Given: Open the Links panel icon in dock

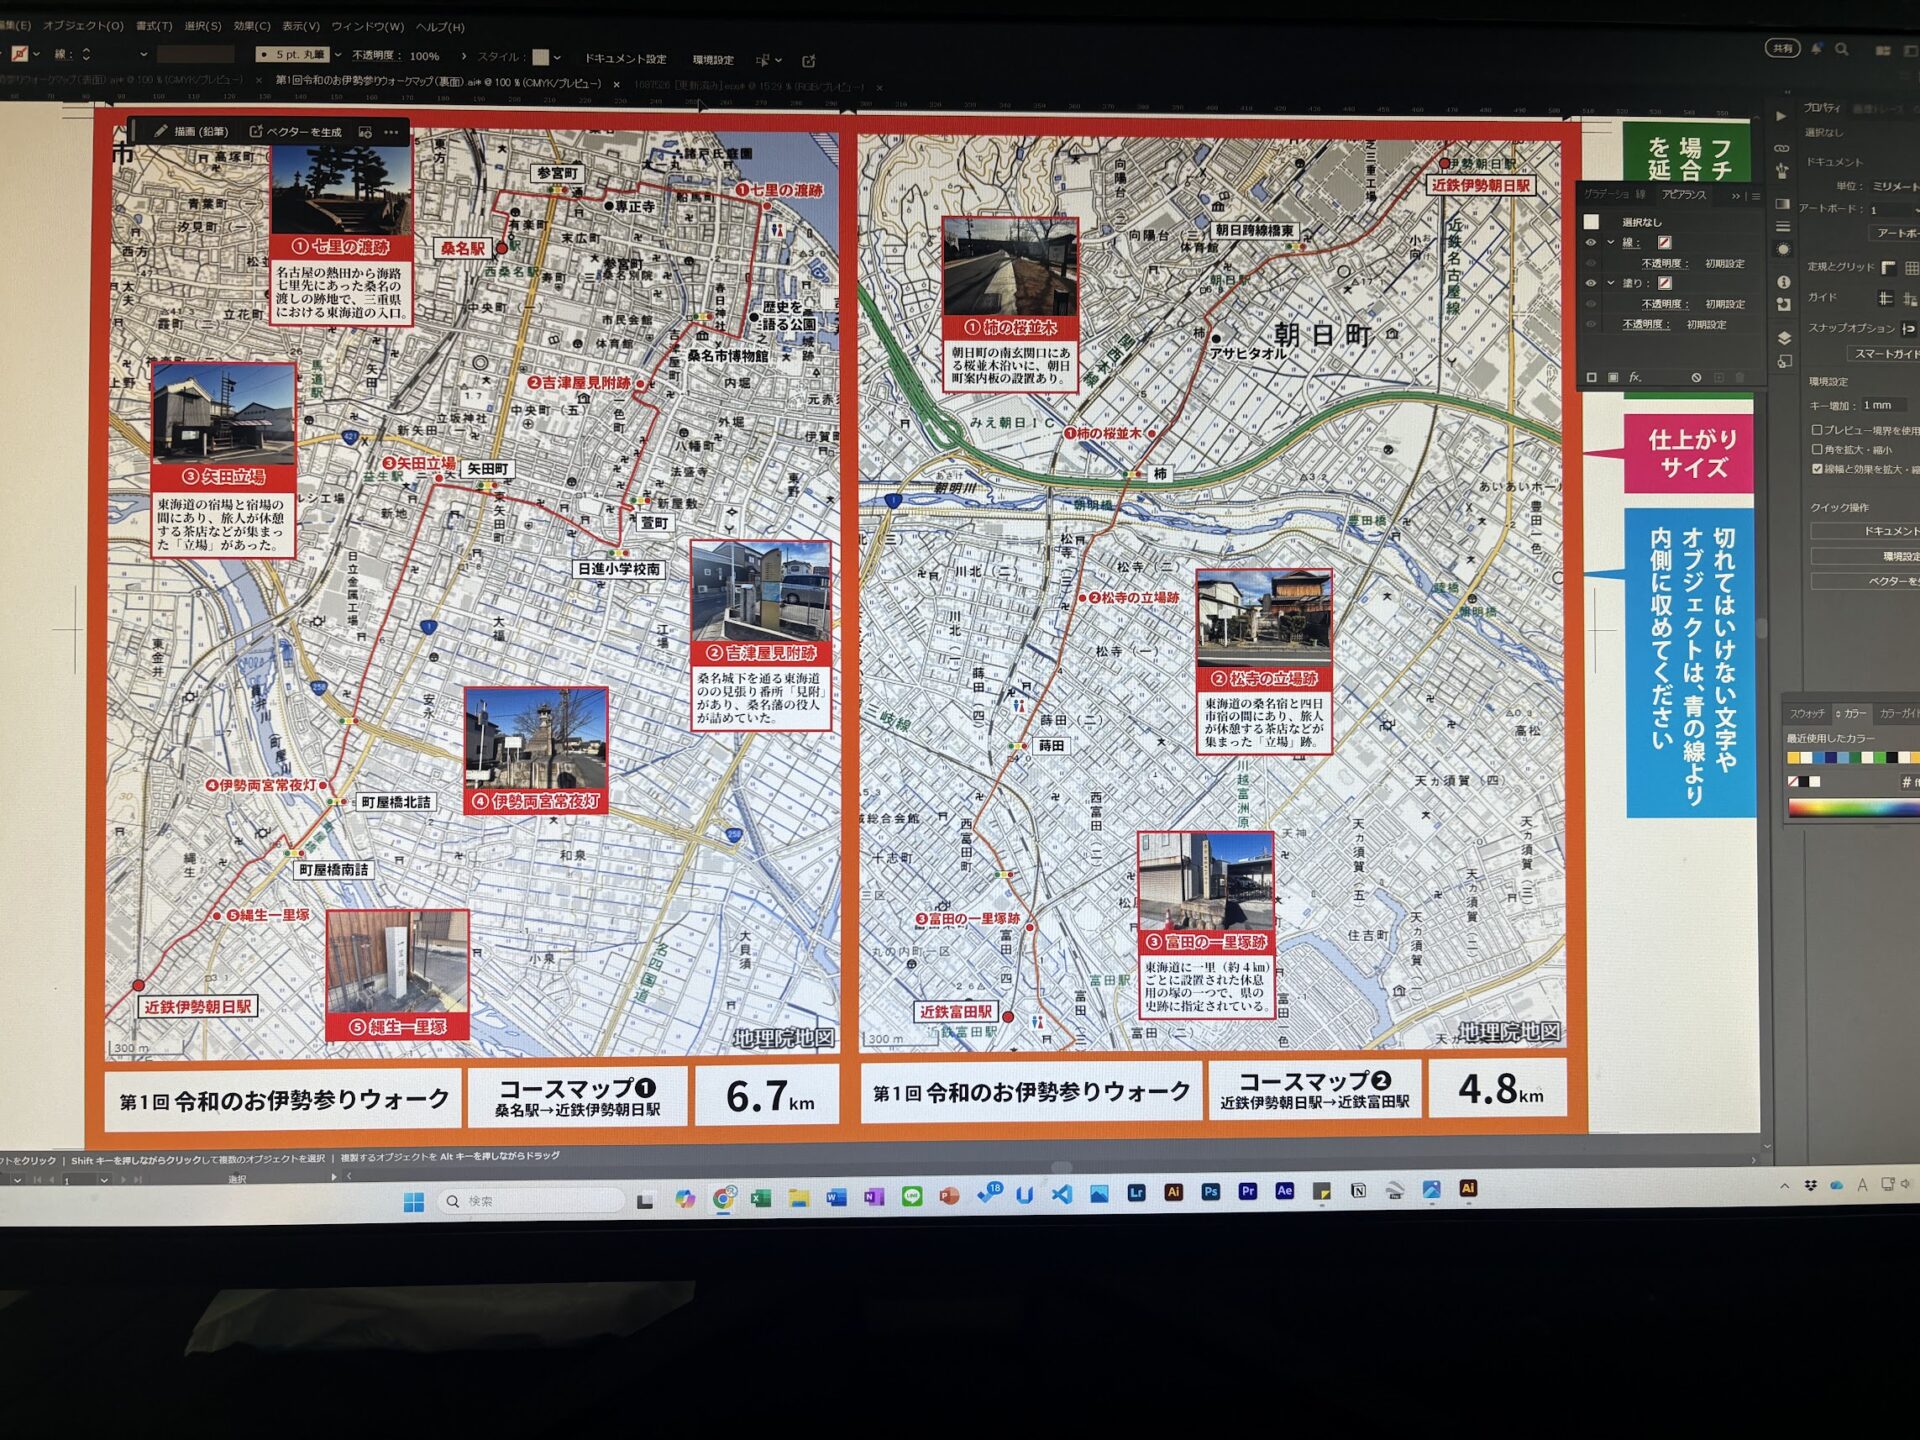Looking at the screenshot, I should 1782,149.
